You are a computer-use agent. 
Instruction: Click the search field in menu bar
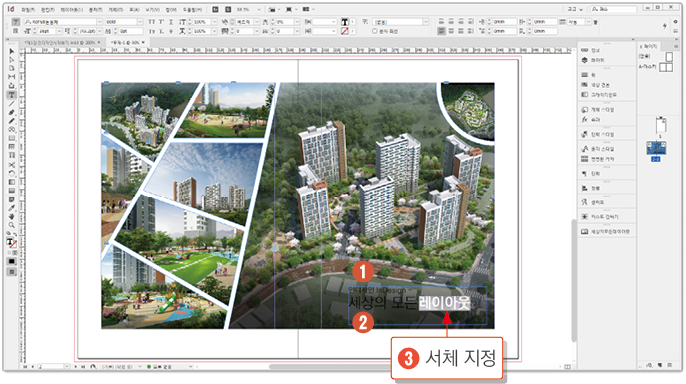(x=614, y=9)
